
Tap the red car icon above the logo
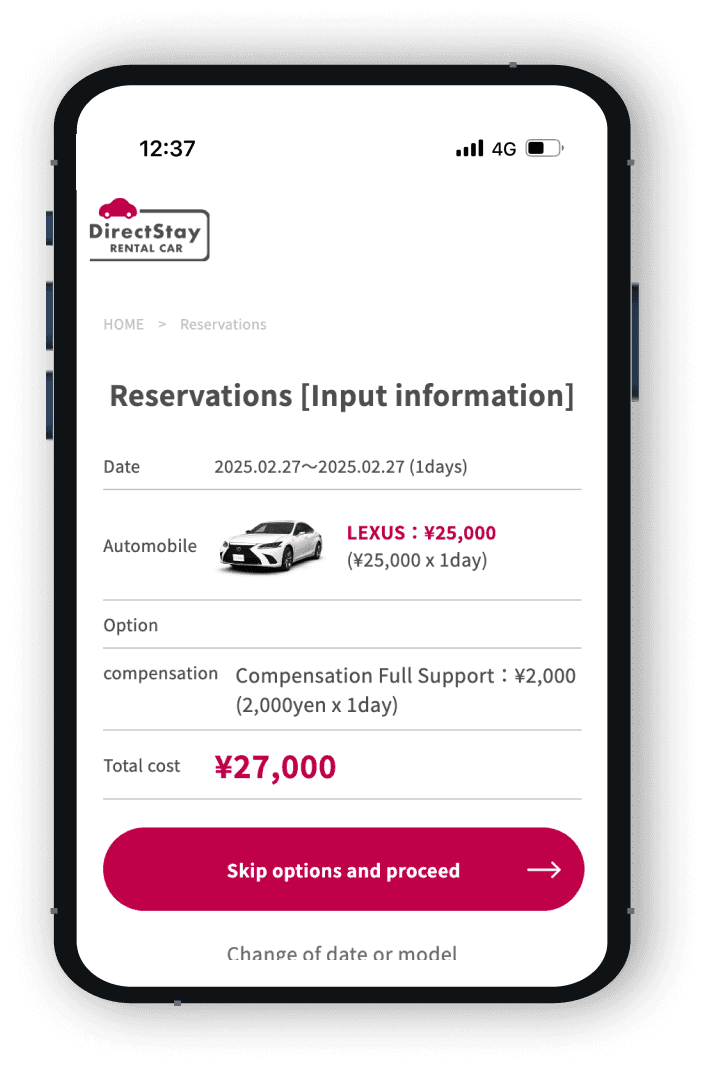click(x=118, y=208)
